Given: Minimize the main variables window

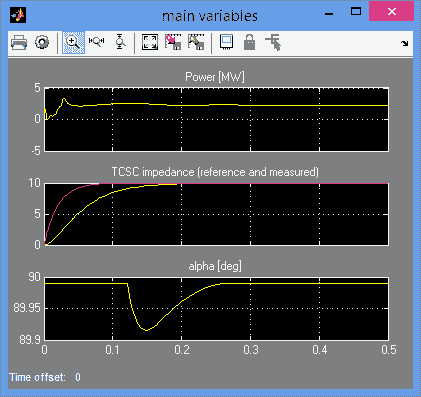Looking at the screenshot, I should click(329, 14).
